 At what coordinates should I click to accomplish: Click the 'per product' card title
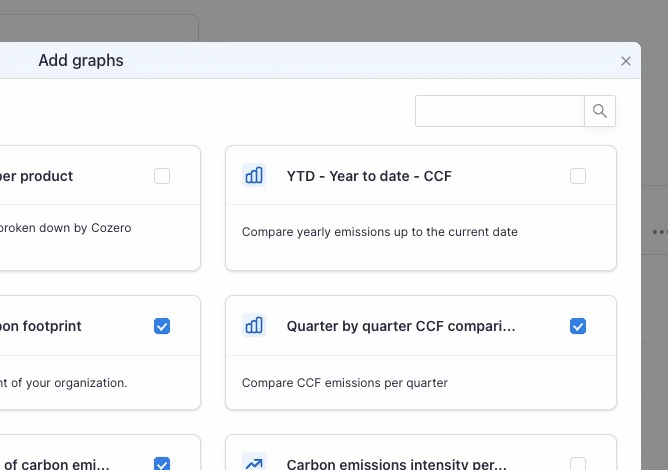pyautogui.click(x=38, y=176)
